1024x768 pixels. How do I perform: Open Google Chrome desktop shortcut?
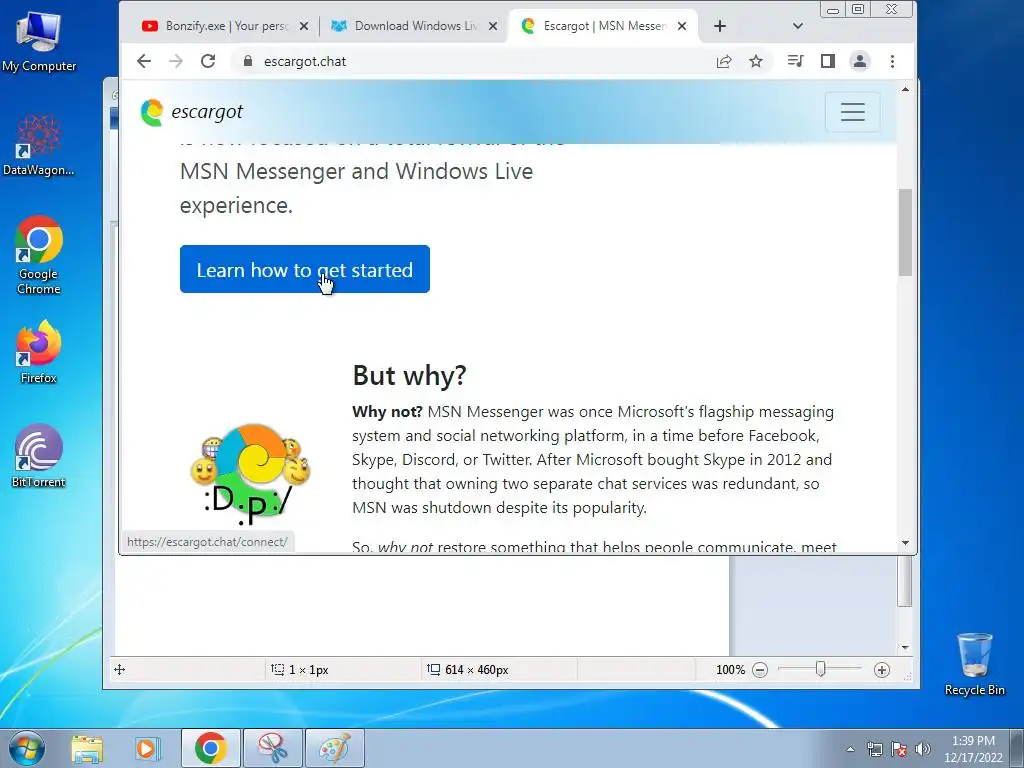tap(39, 255)
